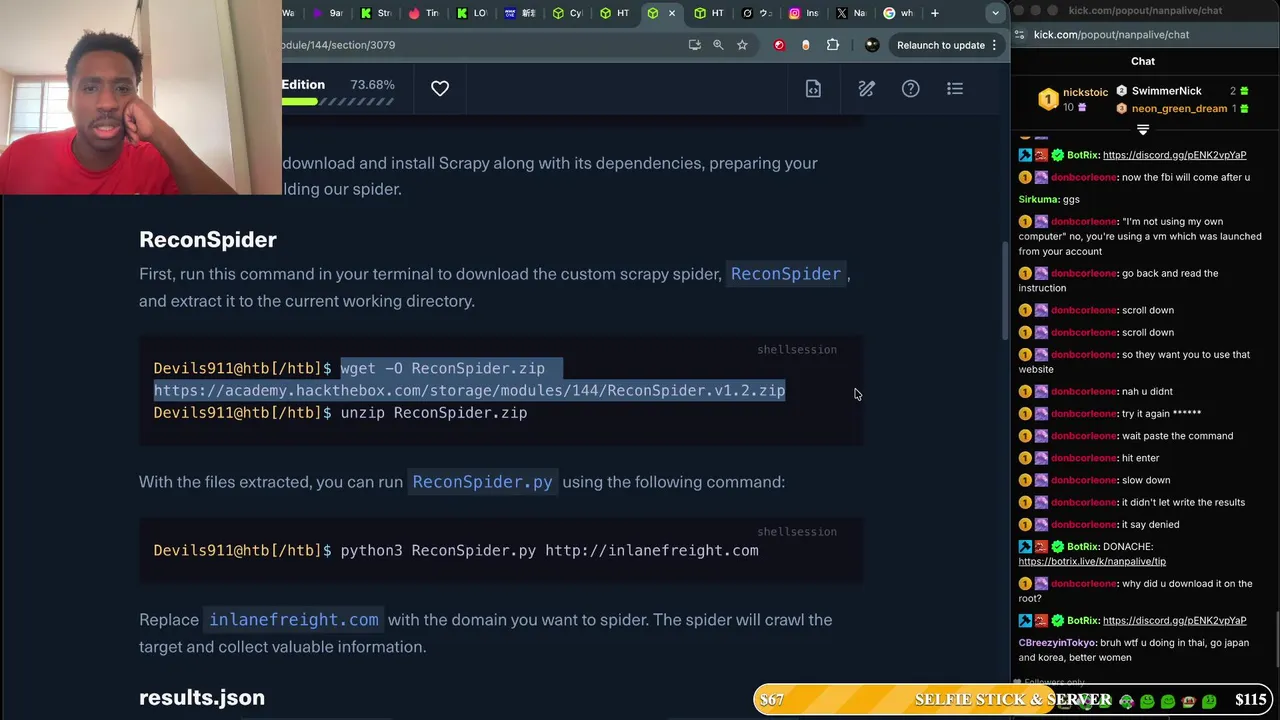The width and height of the screenshot is (1280, 720).
Task: Click the 'results.json' section heading
Action: 202,698
